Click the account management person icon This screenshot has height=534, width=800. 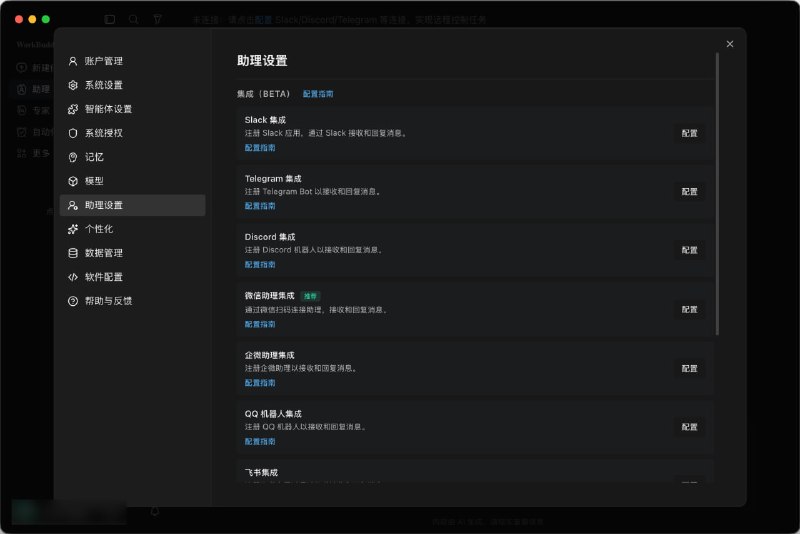click(x=73, y=61)
